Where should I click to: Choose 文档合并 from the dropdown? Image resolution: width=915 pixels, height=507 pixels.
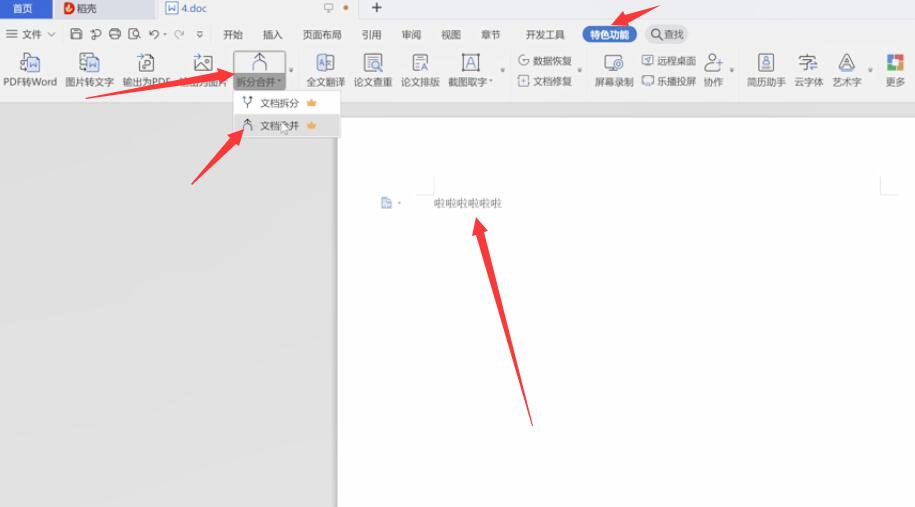(x=287, y=125)
